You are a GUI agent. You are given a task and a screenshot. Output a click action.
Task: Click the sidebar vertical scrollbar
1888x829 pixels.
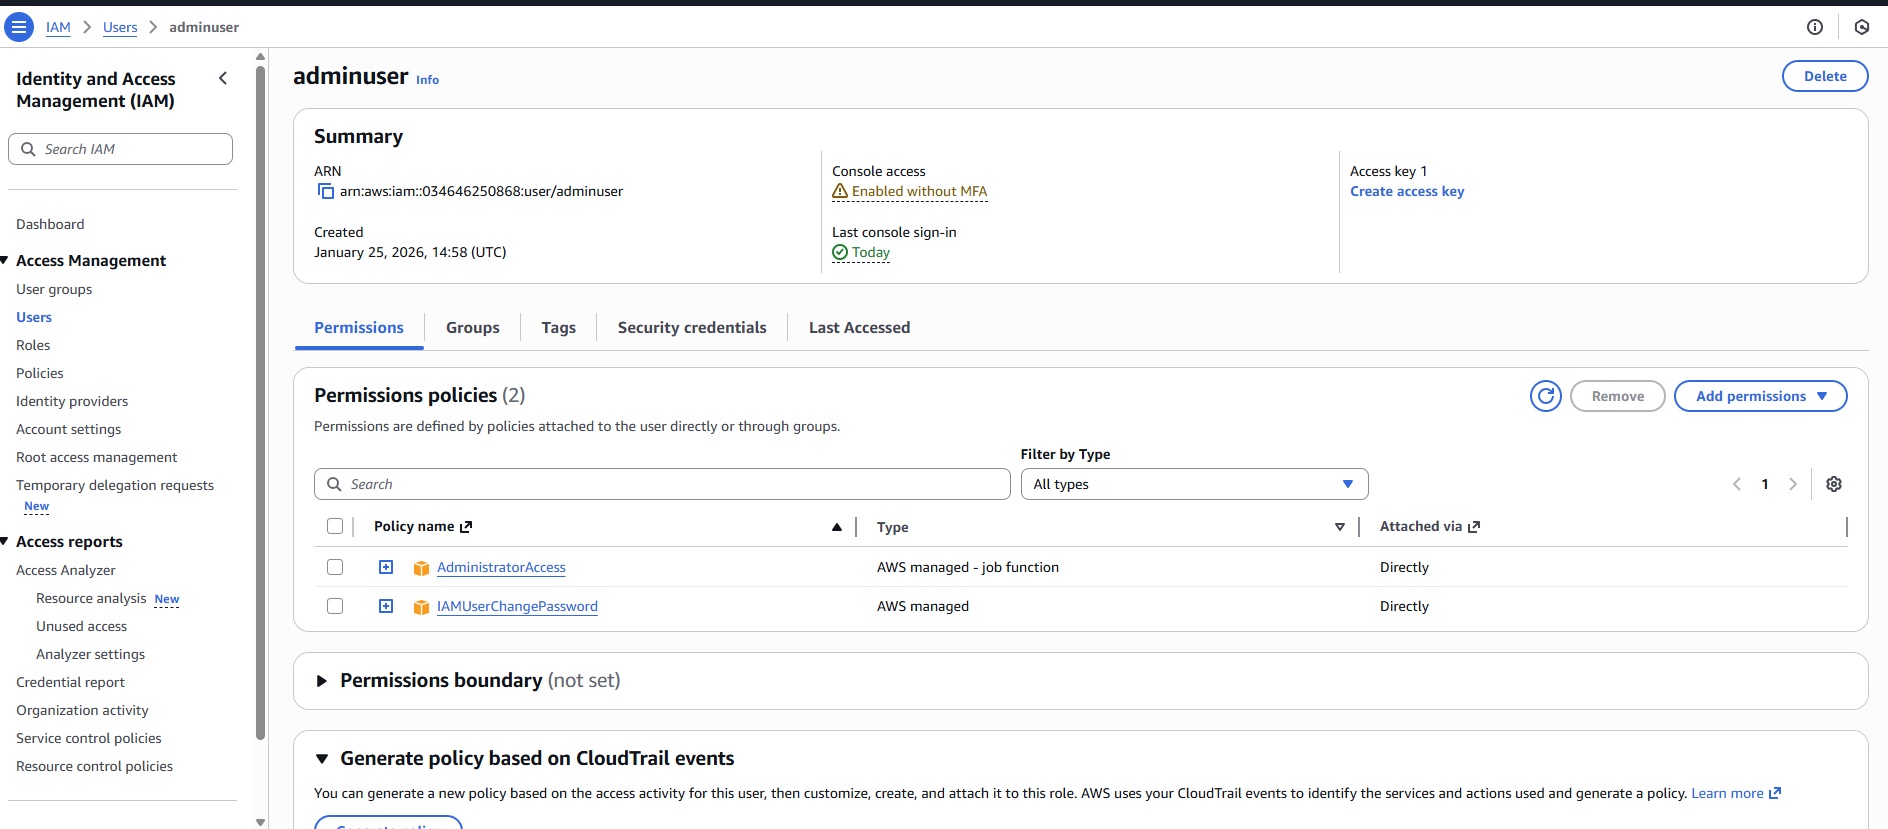(x=261, y=400)
